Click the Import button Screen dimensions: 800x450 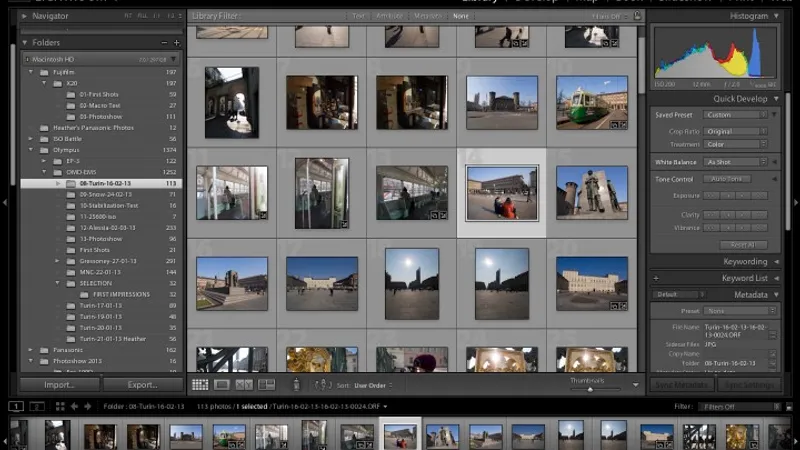click(60, 385)
